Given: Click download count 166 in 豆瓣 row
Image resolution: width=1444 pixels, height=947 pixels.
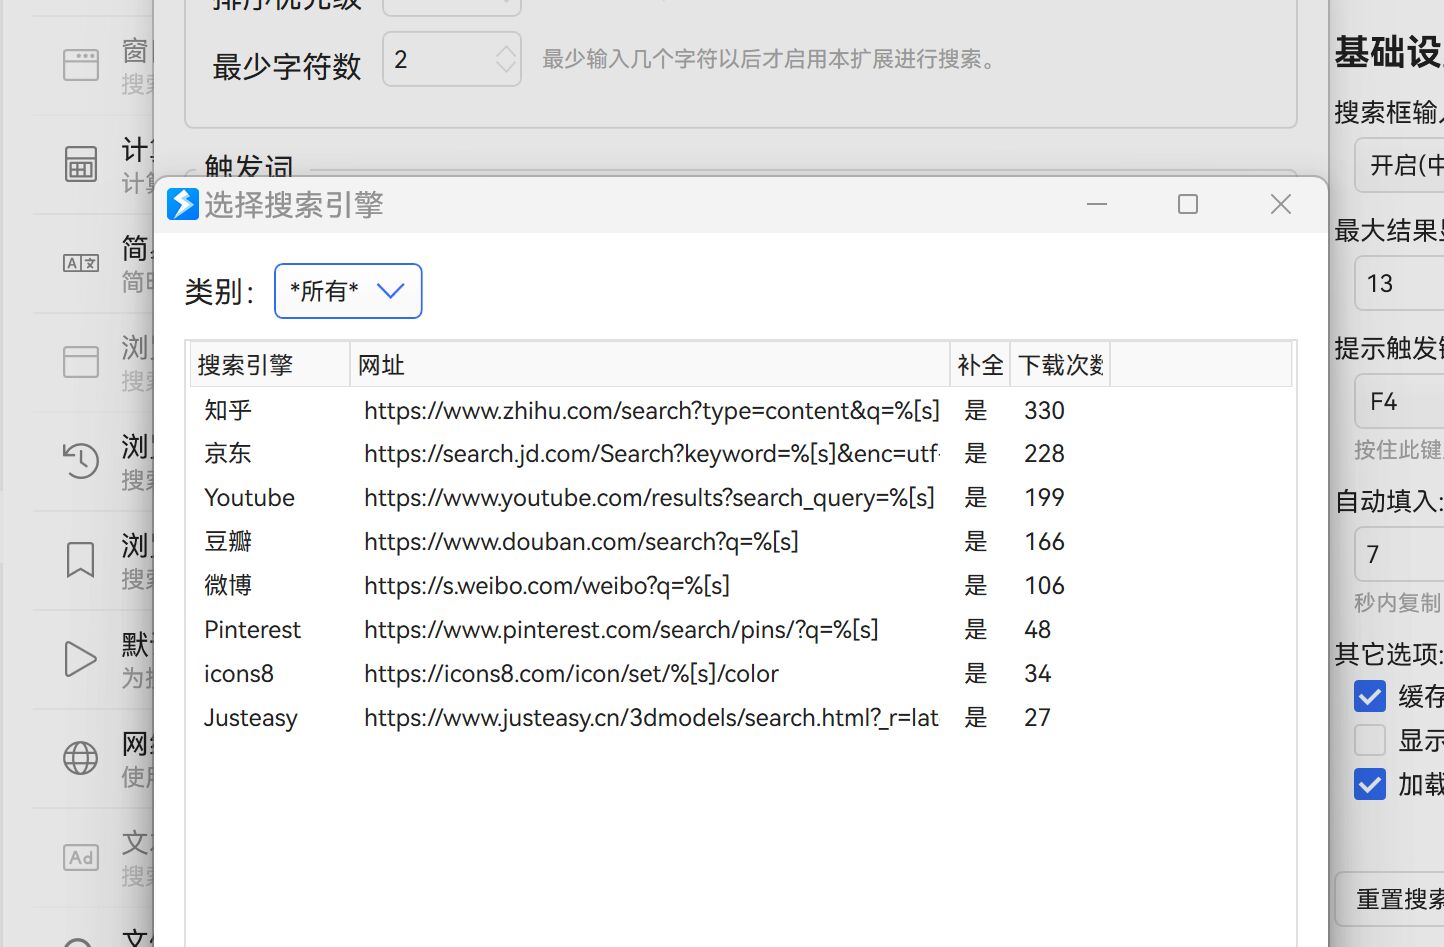Looking at the screenshot, I should coord(1044,542).
